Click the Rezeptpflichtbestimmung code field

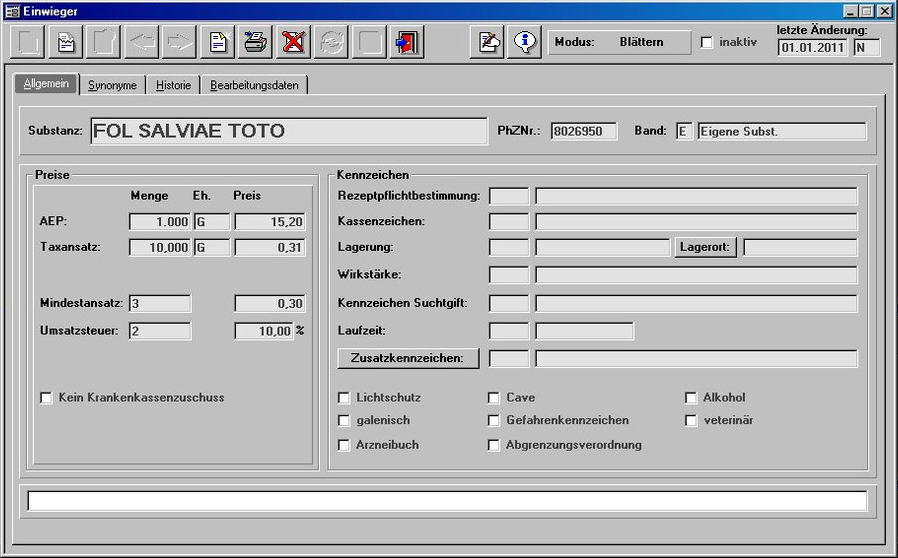pyautogui.click(x=509, y=196)
